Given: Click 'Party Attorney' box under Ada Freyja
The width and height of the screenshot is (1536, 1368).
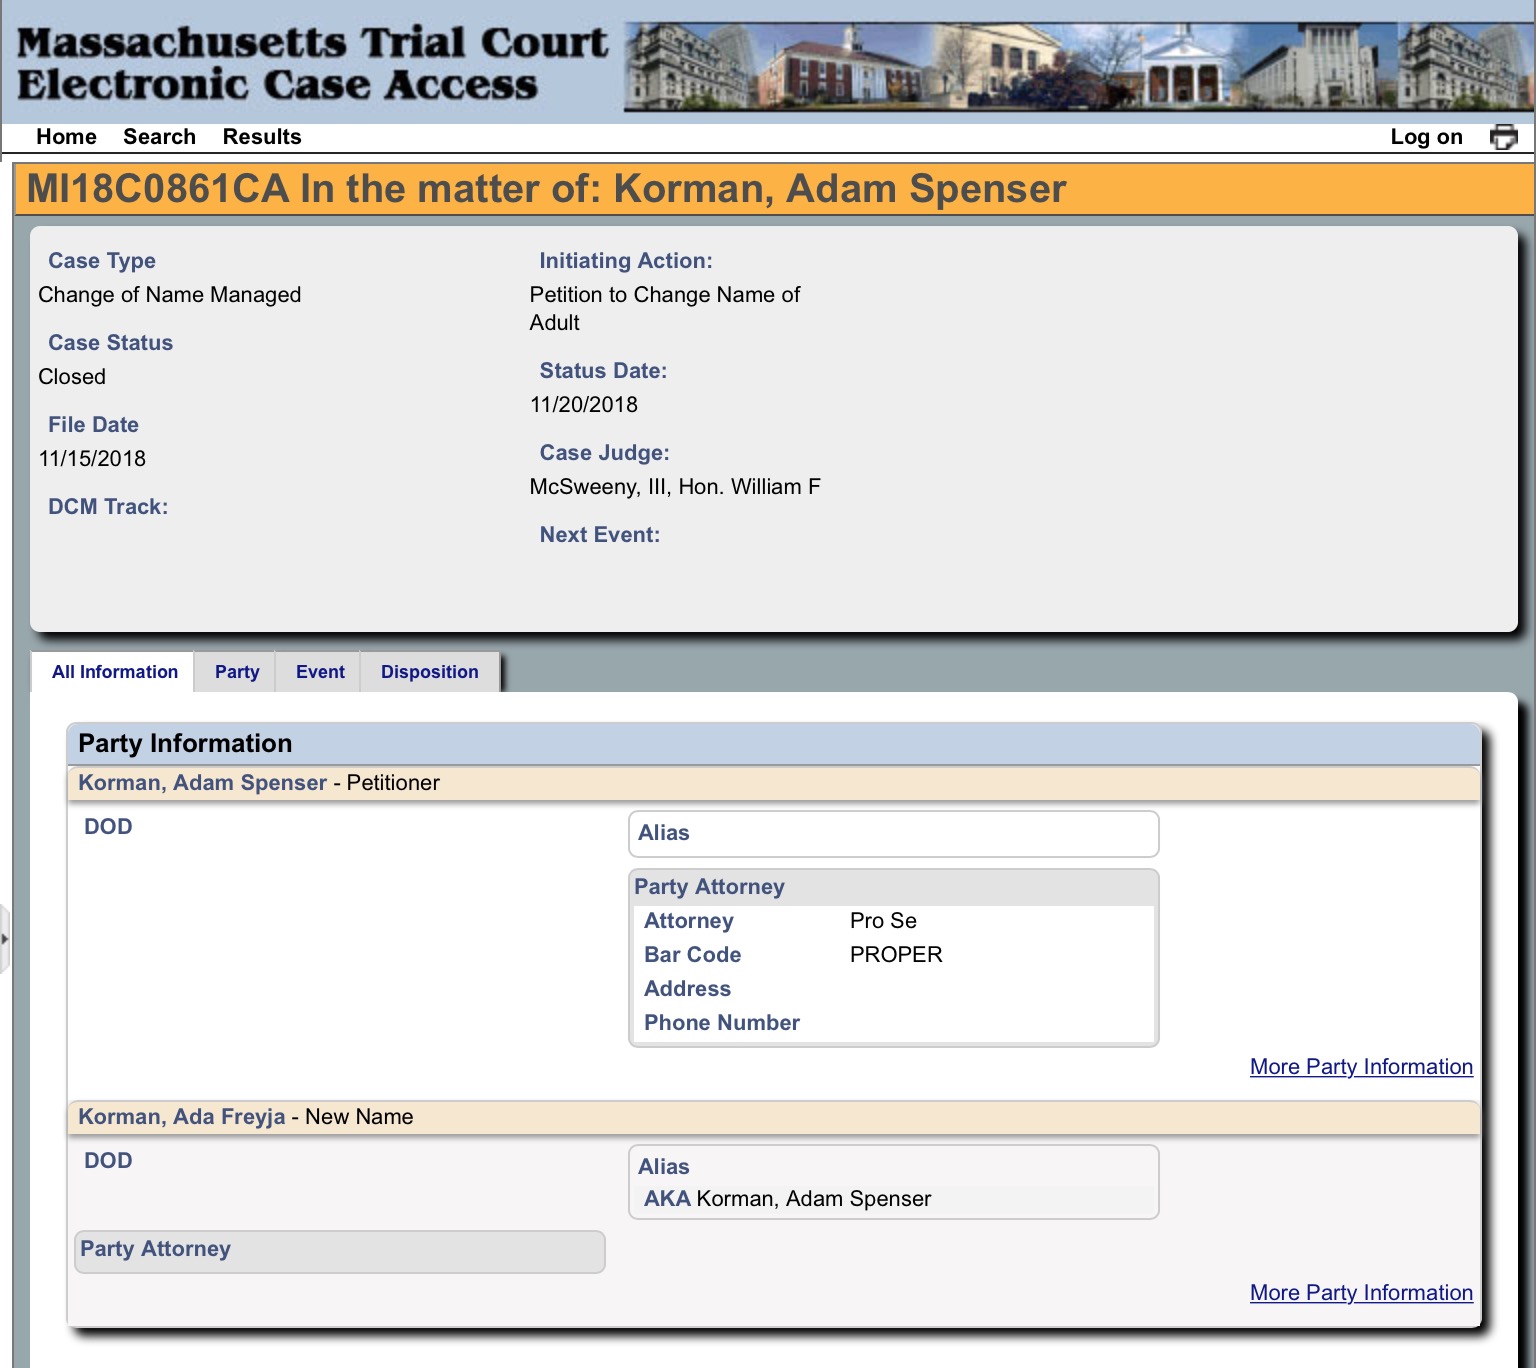Looking at the screenshot, I should [340, 1251].
